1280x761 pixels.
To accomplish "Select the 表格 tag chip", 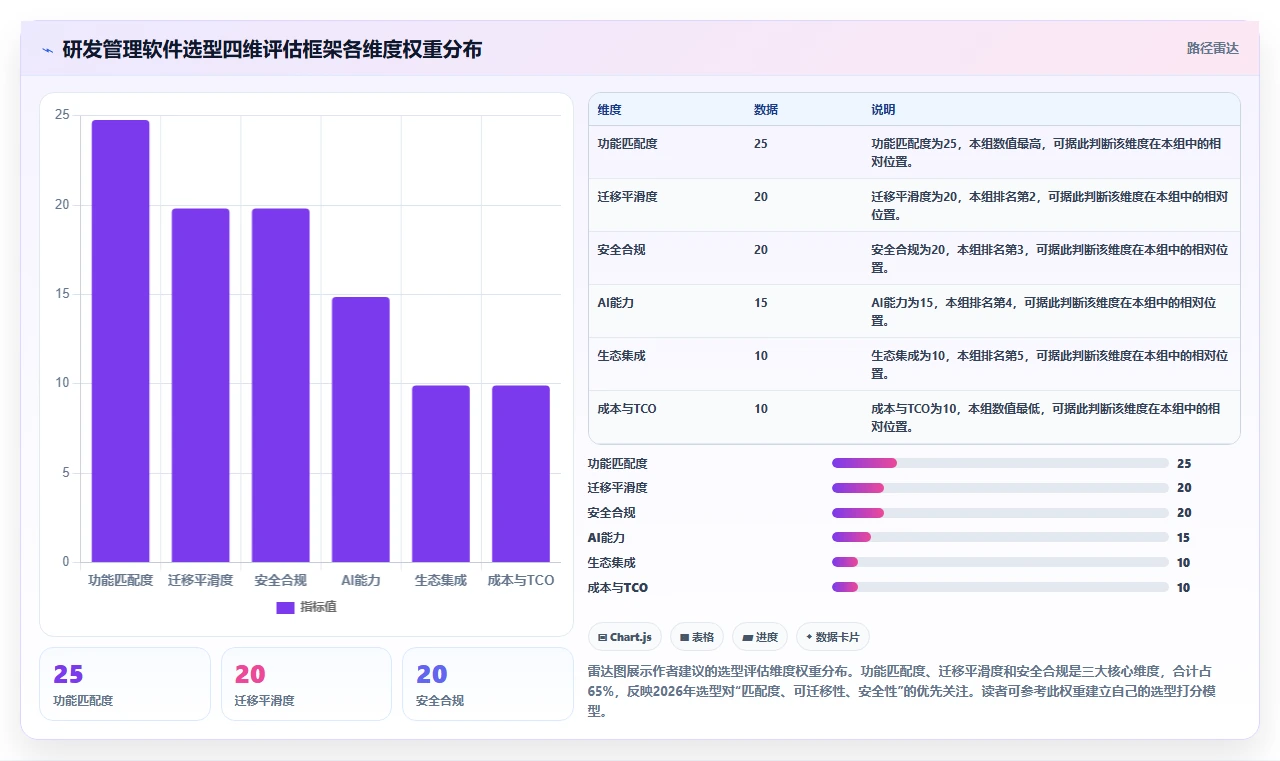I will tap(697, 637).
